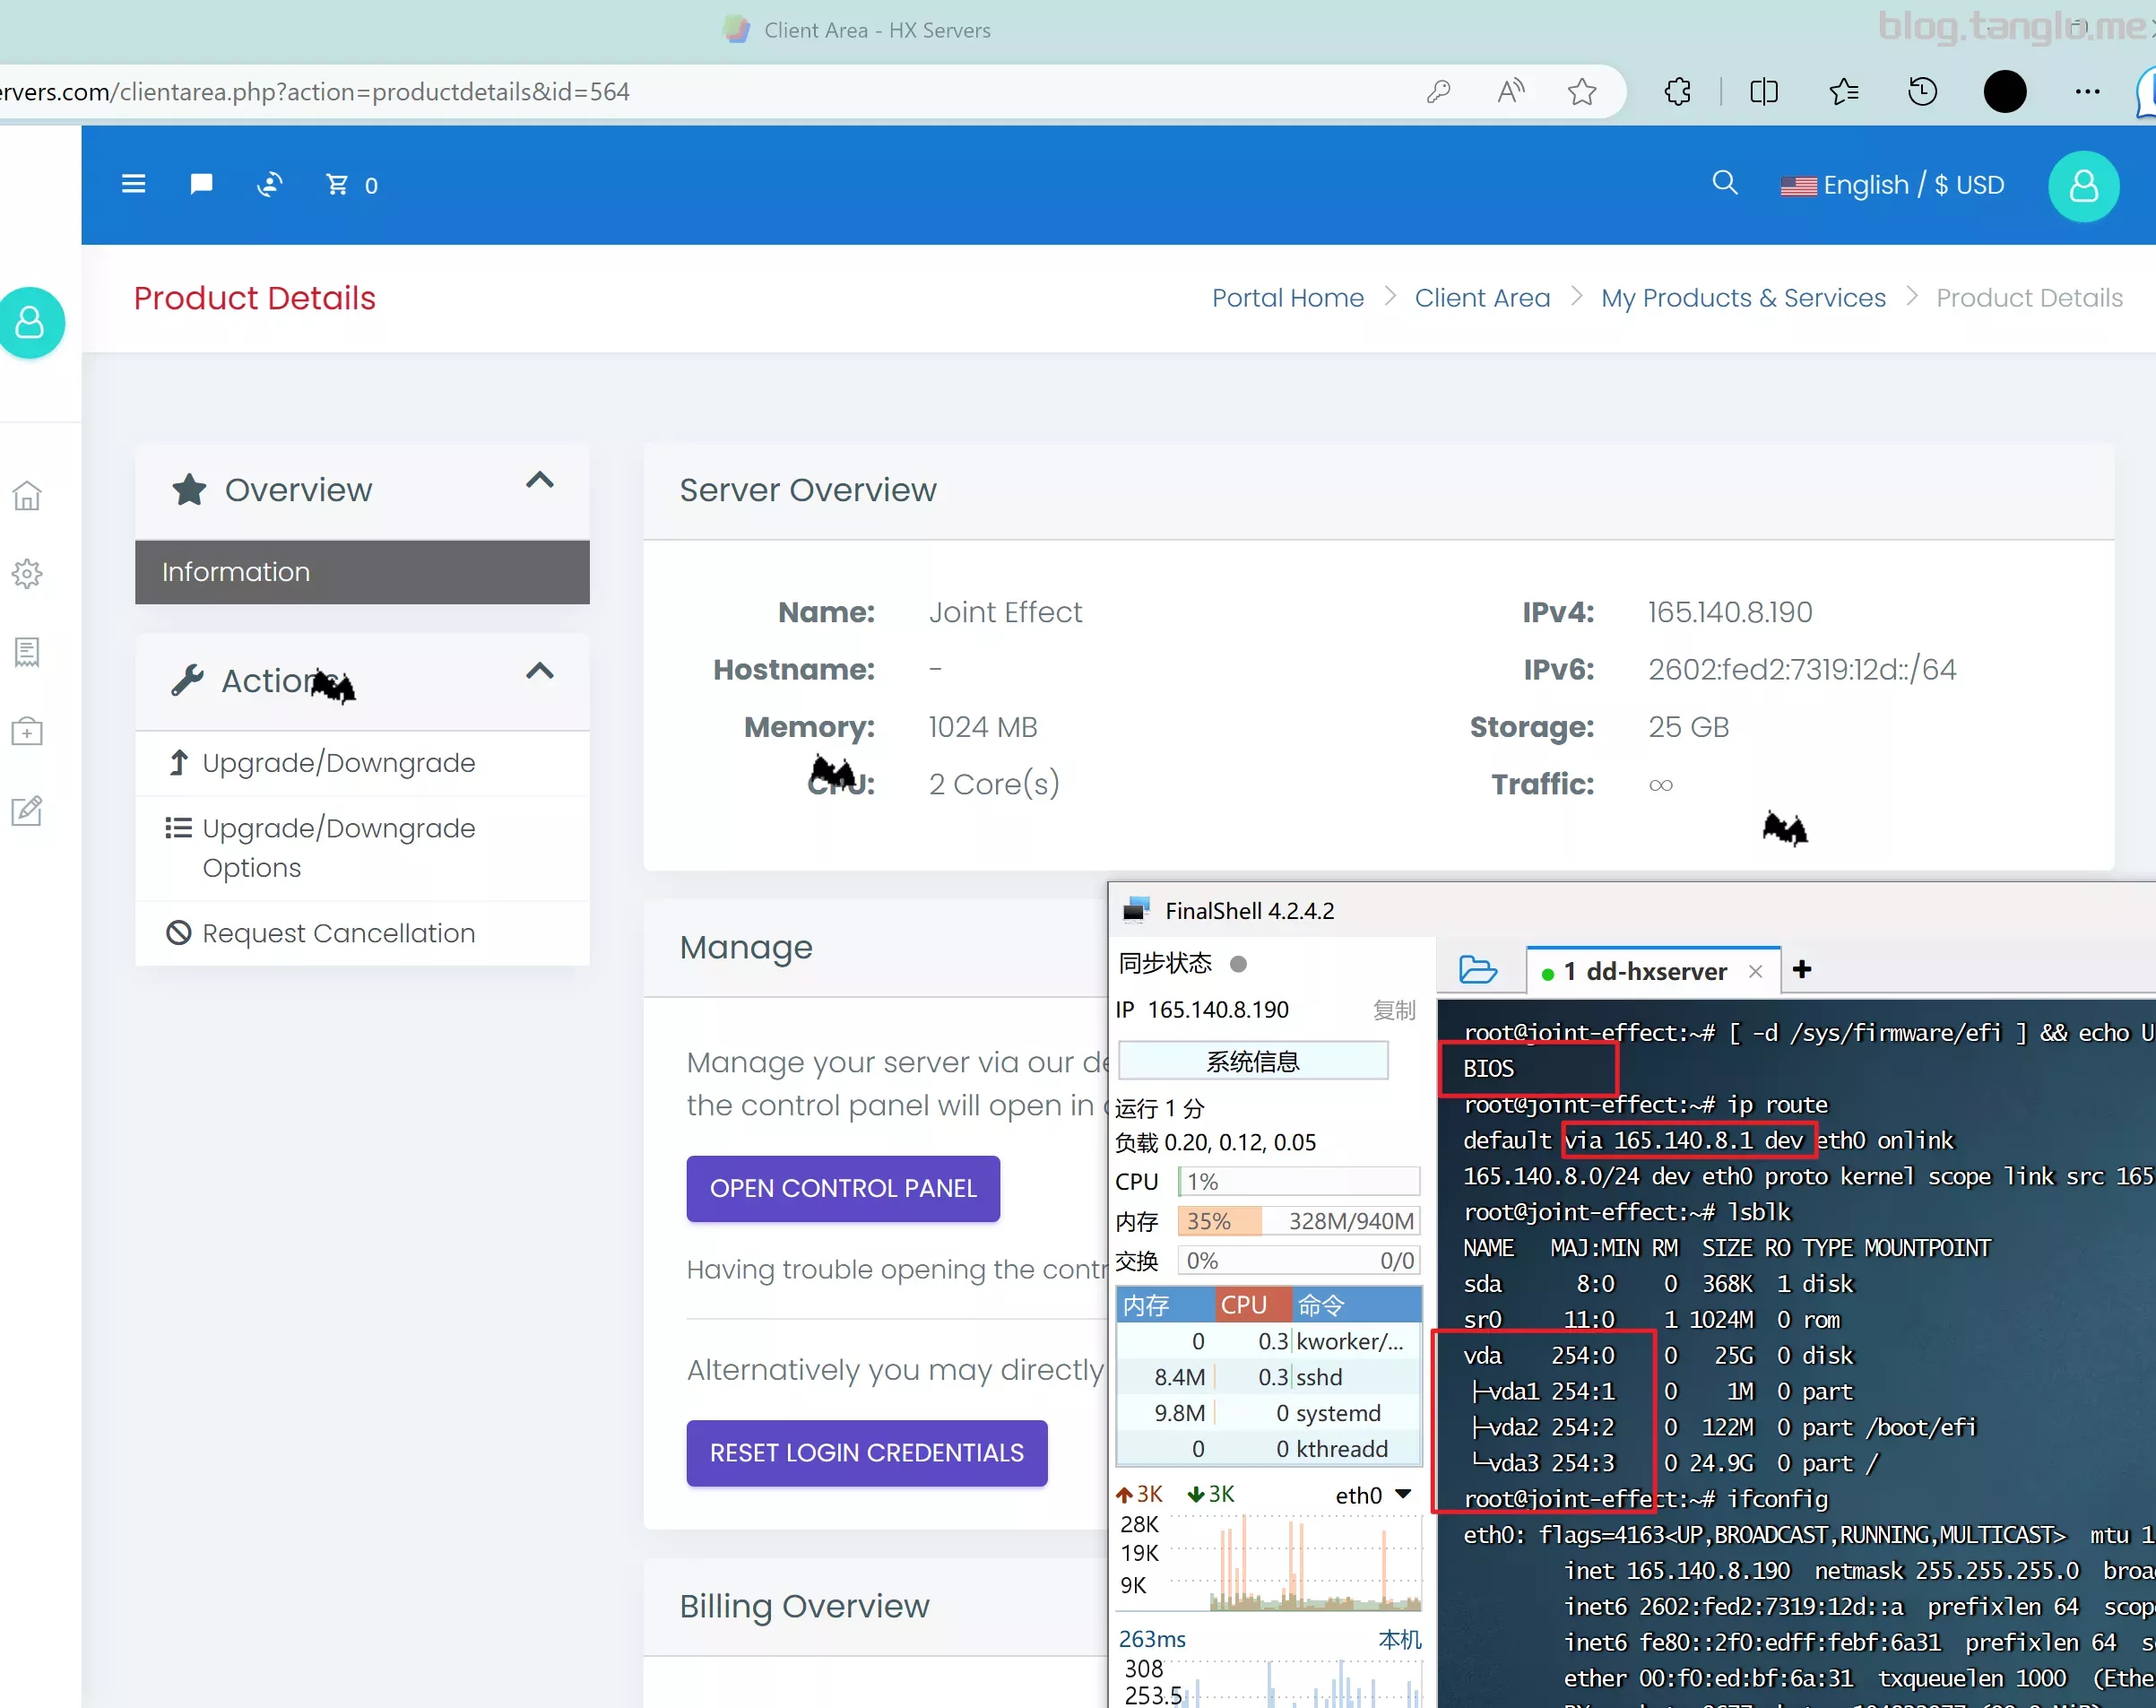Image resolution: width=2156 pixels, height=1708 pixels.
Task: Click the 系统信息 button in FinalShell
Action: (1253, 1061)
